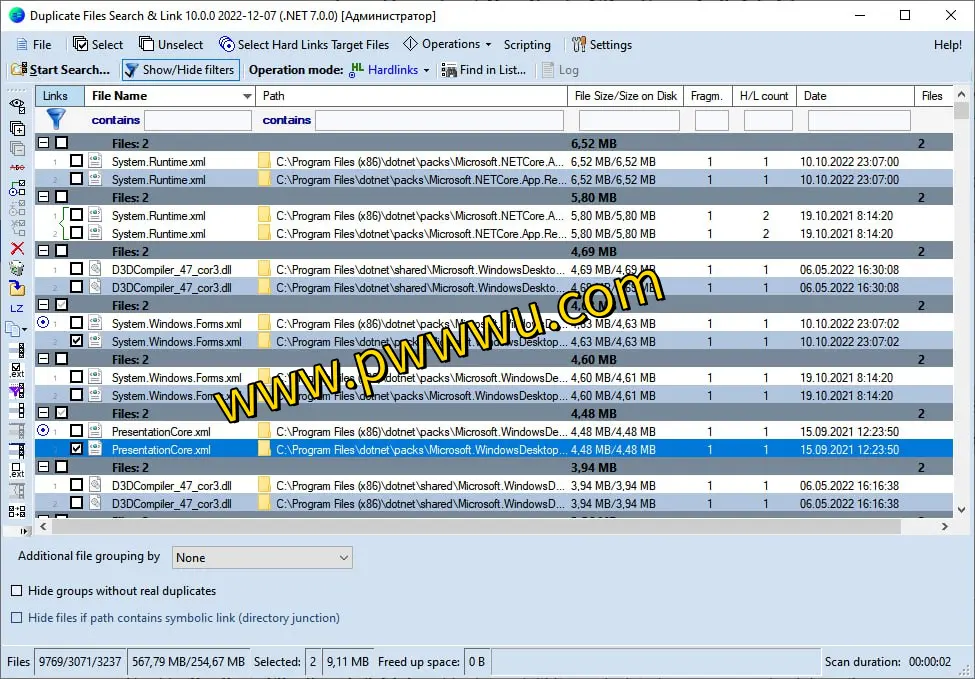Screen dimensions: 975x679
Task: Collapse the first 6,52 MB file group
Action: pos(43,143)
